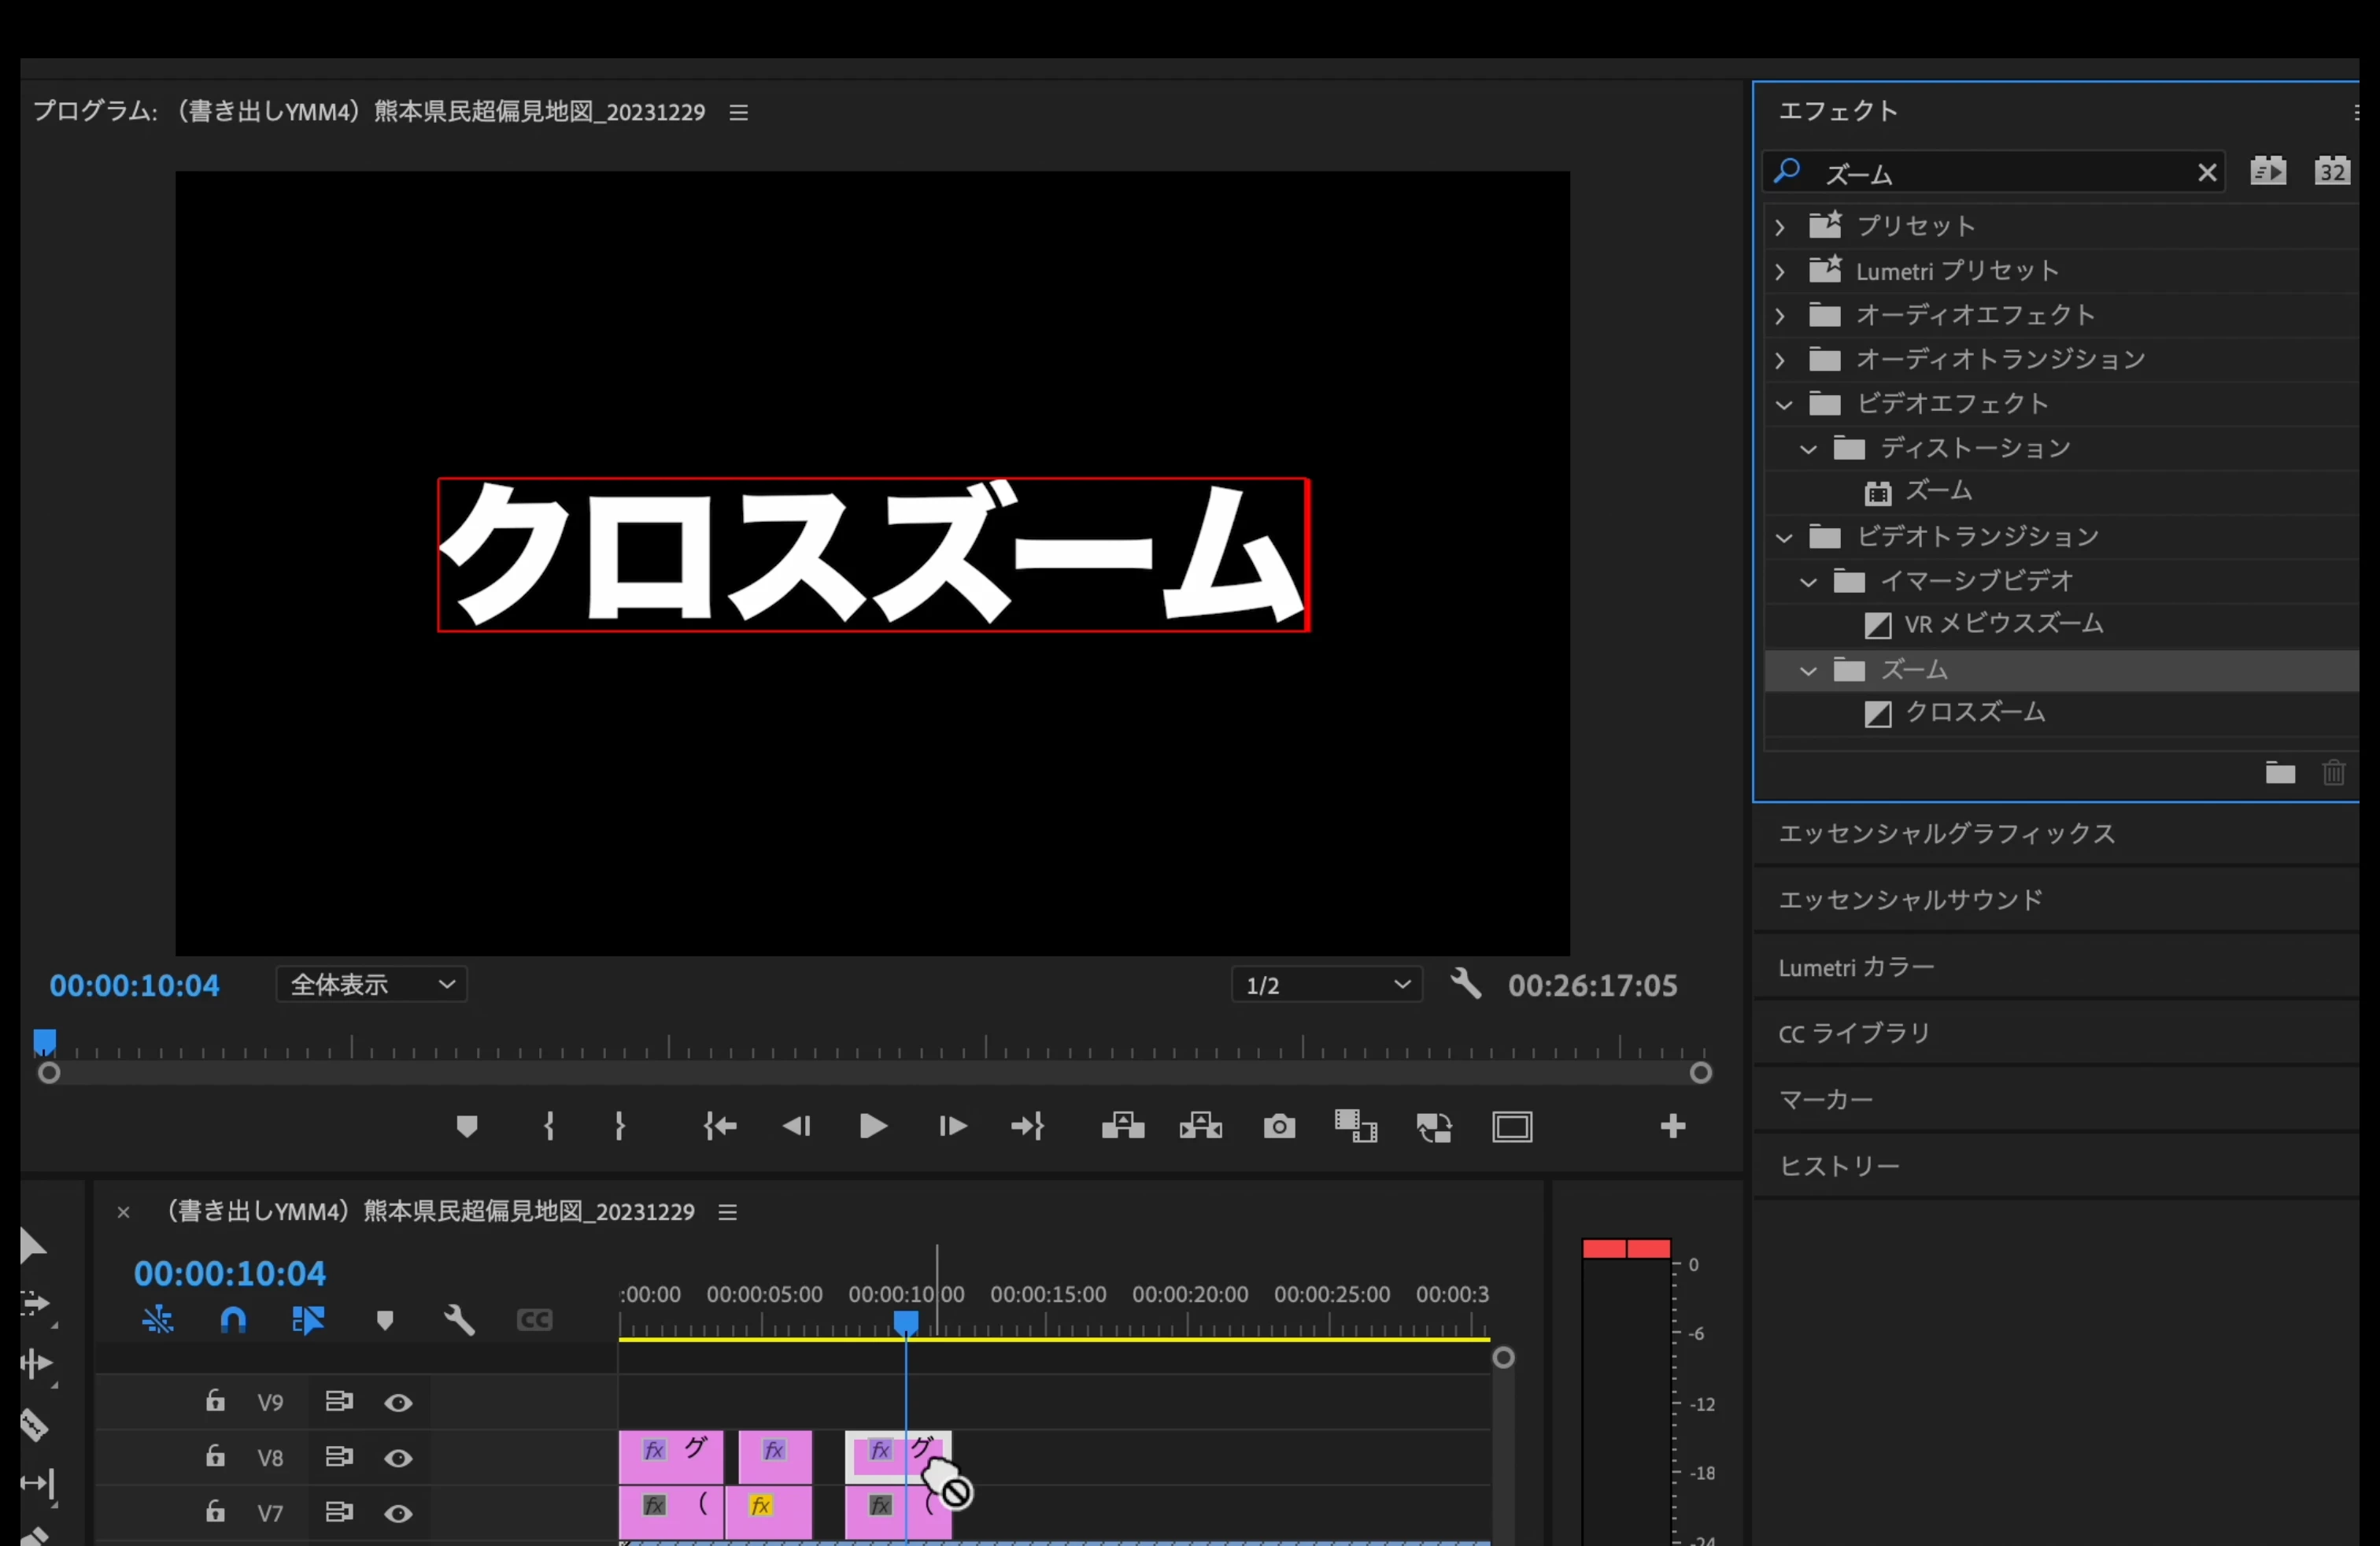The height and width of the screenshot is (1546, 2380).
Task: Open the 1/2 playback resolution dropdown
Action: (1326, 985)
